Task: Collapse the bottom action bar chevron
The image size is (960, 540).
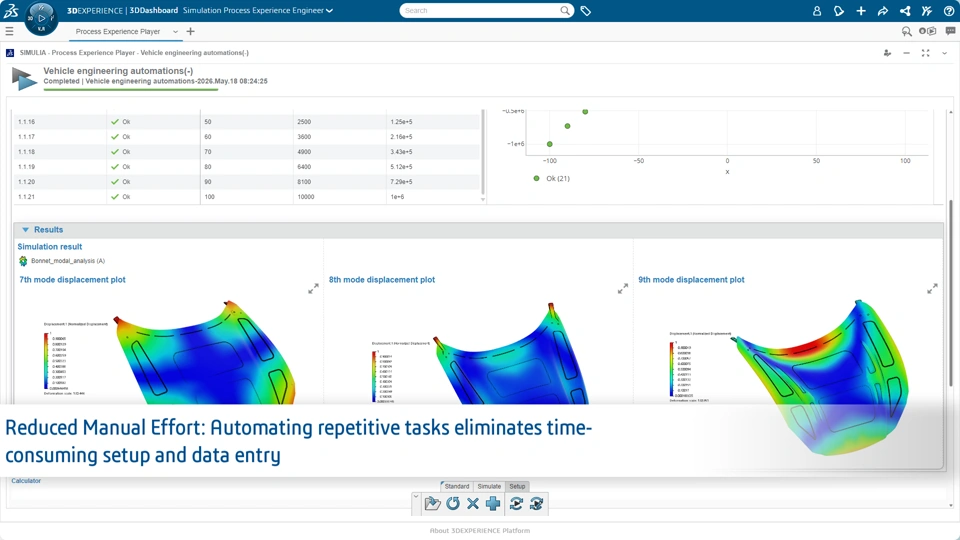Action: click(x=416, y=497)
